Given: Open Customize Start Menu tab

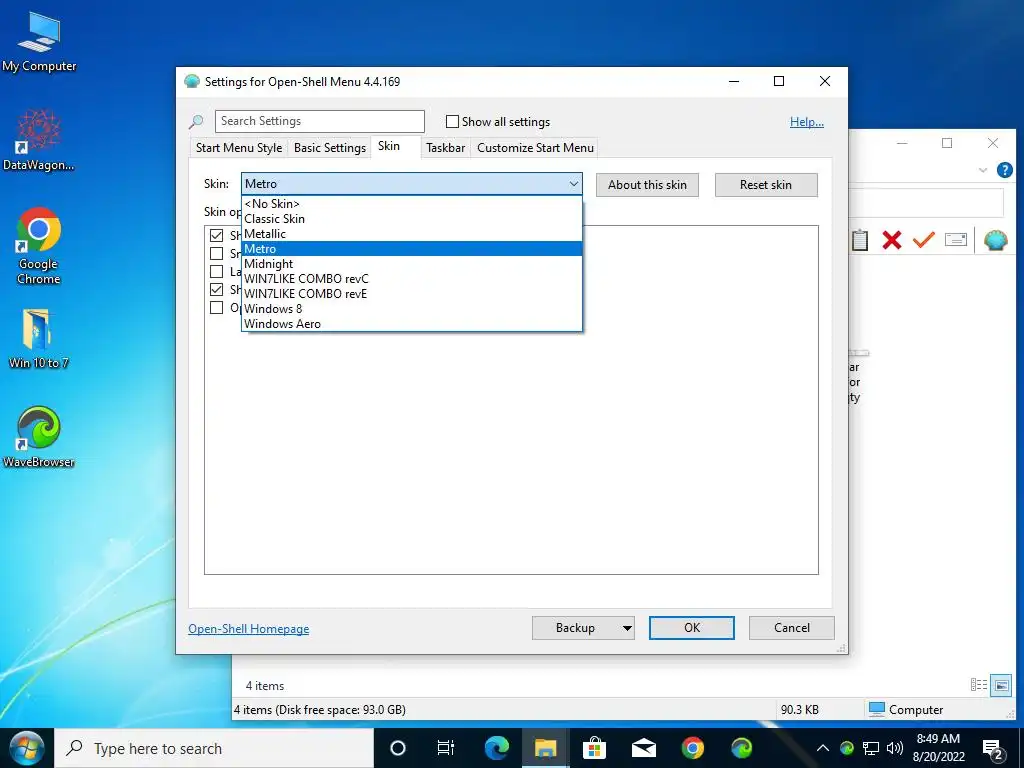Looking at the screenshot, I should point(536,148).
